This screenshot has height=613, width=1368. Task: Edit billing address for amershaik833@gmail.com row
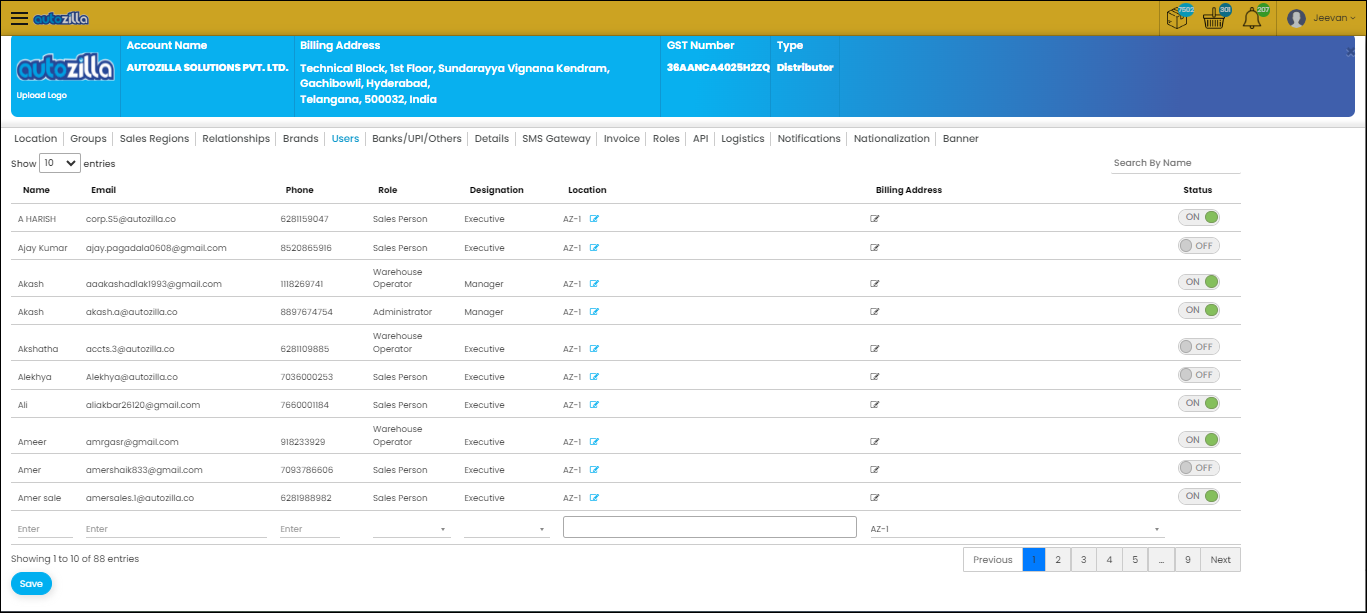point(875,470)
